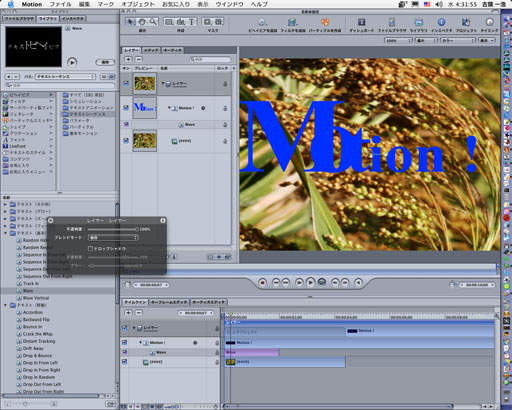Open the 100% canvas zoom dropdown
This screenshot has height=410, width=512.
tap(398, 40)
